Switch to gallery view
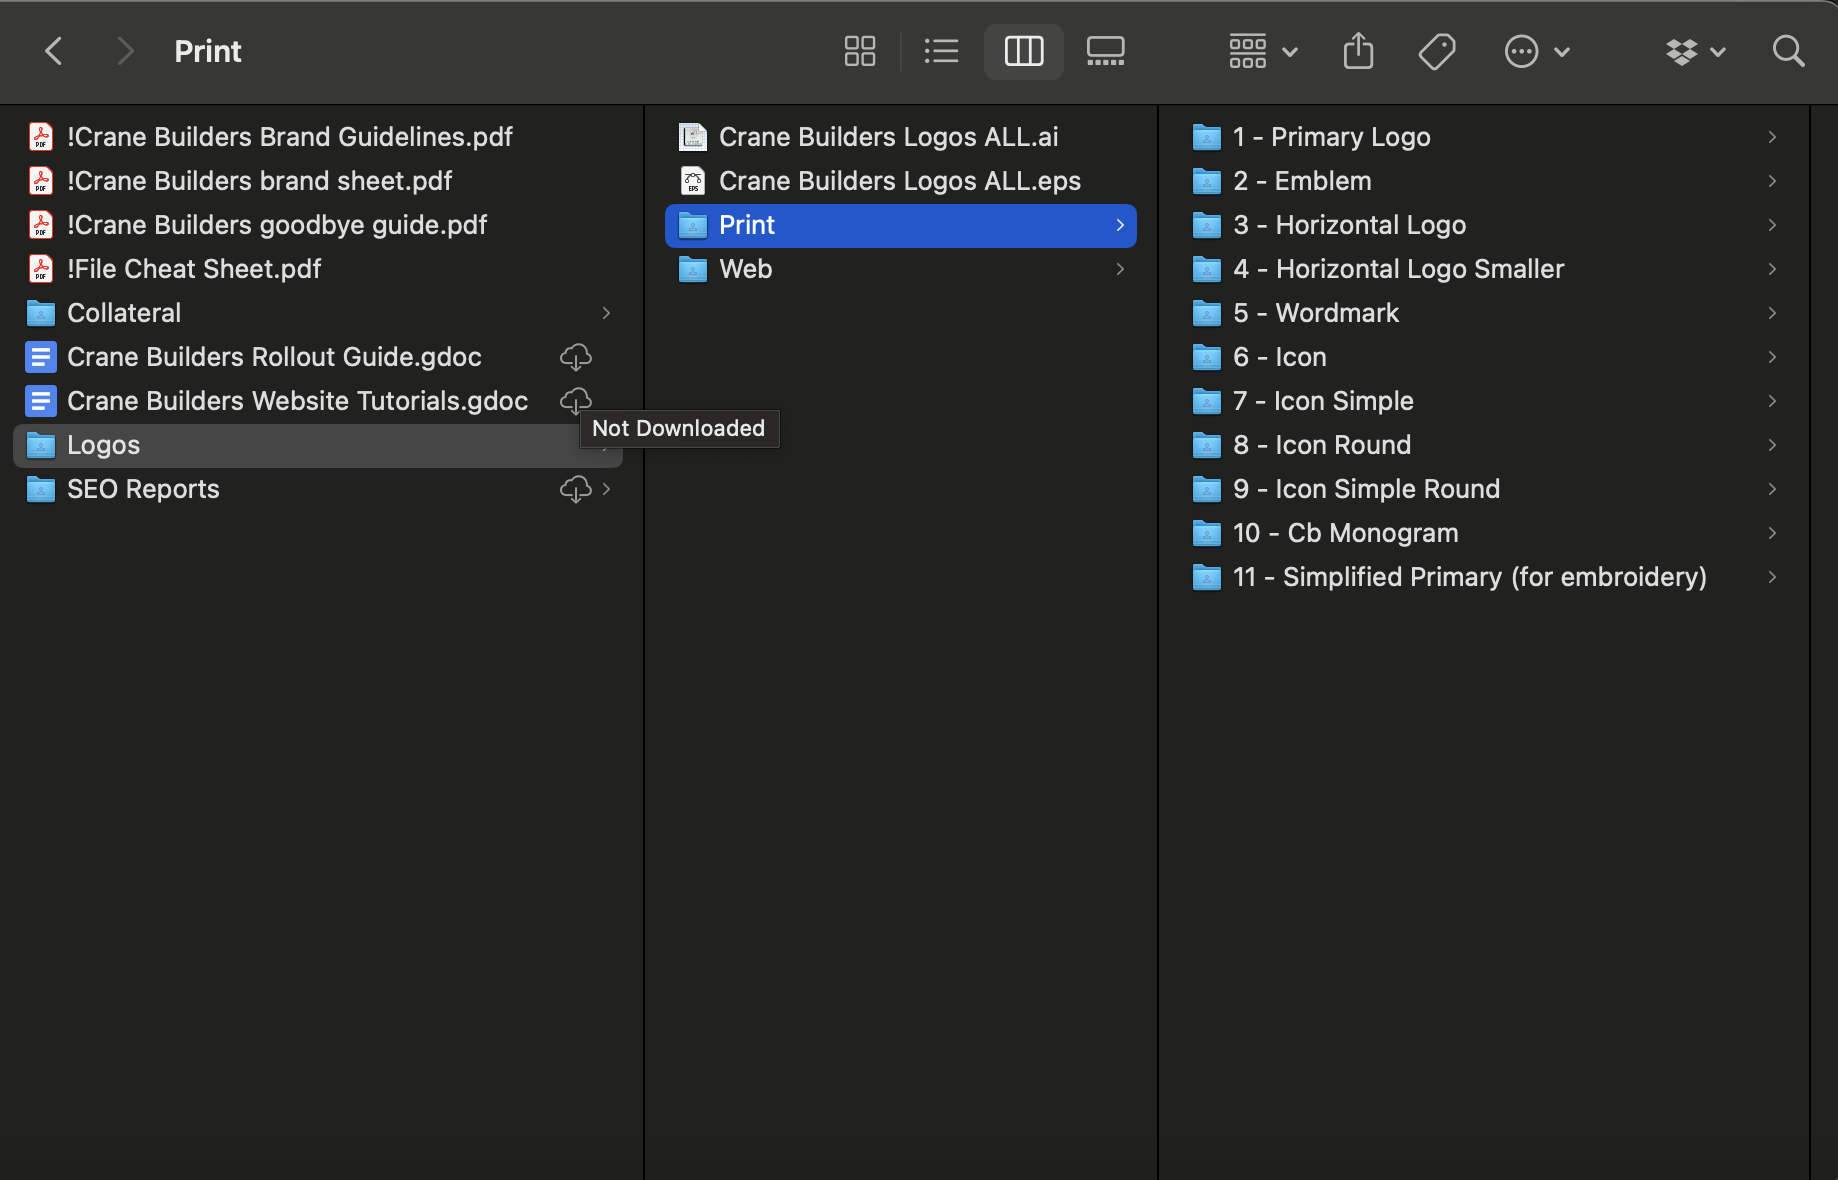 tap(1105, 51)
